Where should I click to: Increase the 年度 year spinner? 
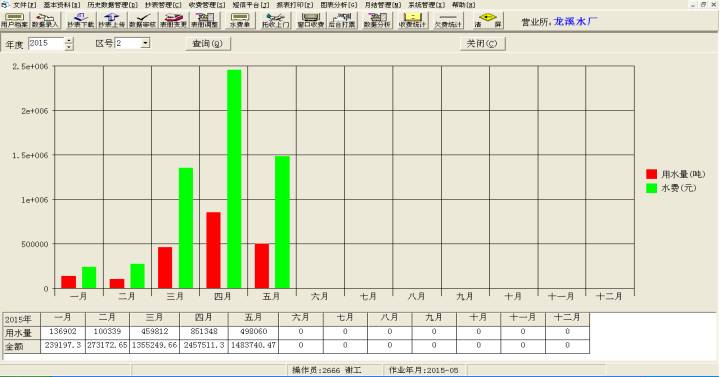(x=69, y=41)
